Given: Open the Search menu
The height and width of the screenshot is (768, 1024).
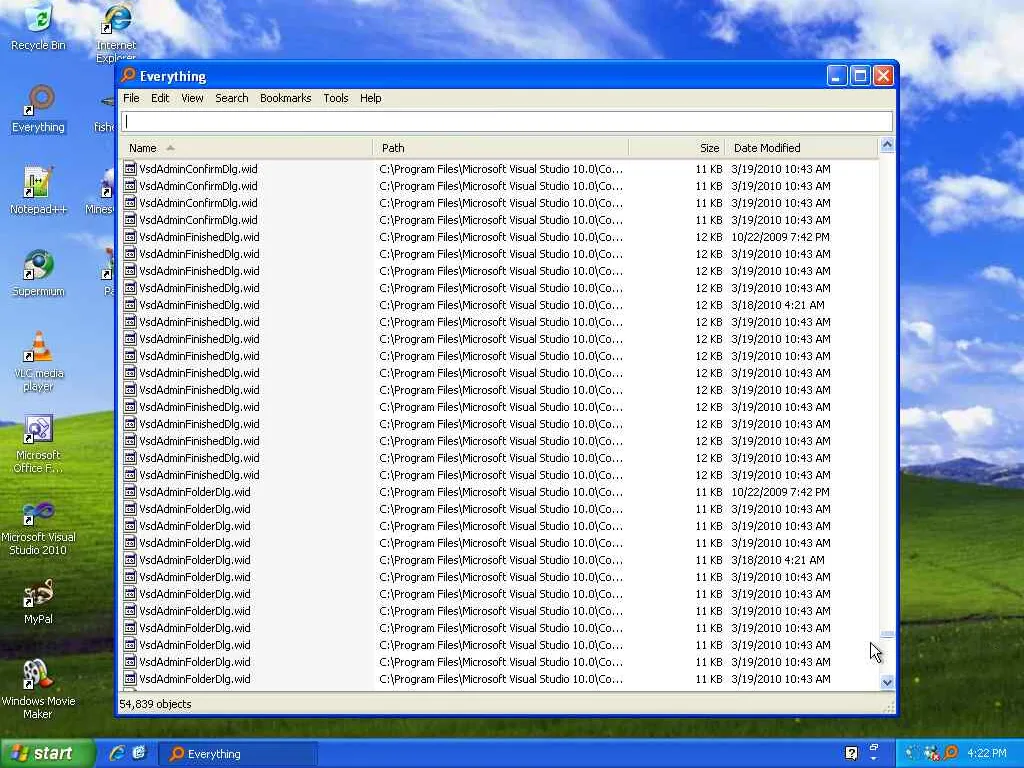Looking at the screenshot, I should (232, 98).
